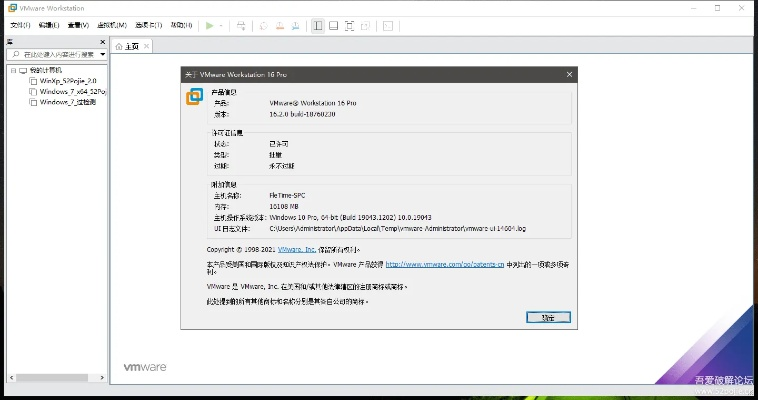Open the 帮助(H) menu
Viewport: 758px width, 400px height.
181,25
